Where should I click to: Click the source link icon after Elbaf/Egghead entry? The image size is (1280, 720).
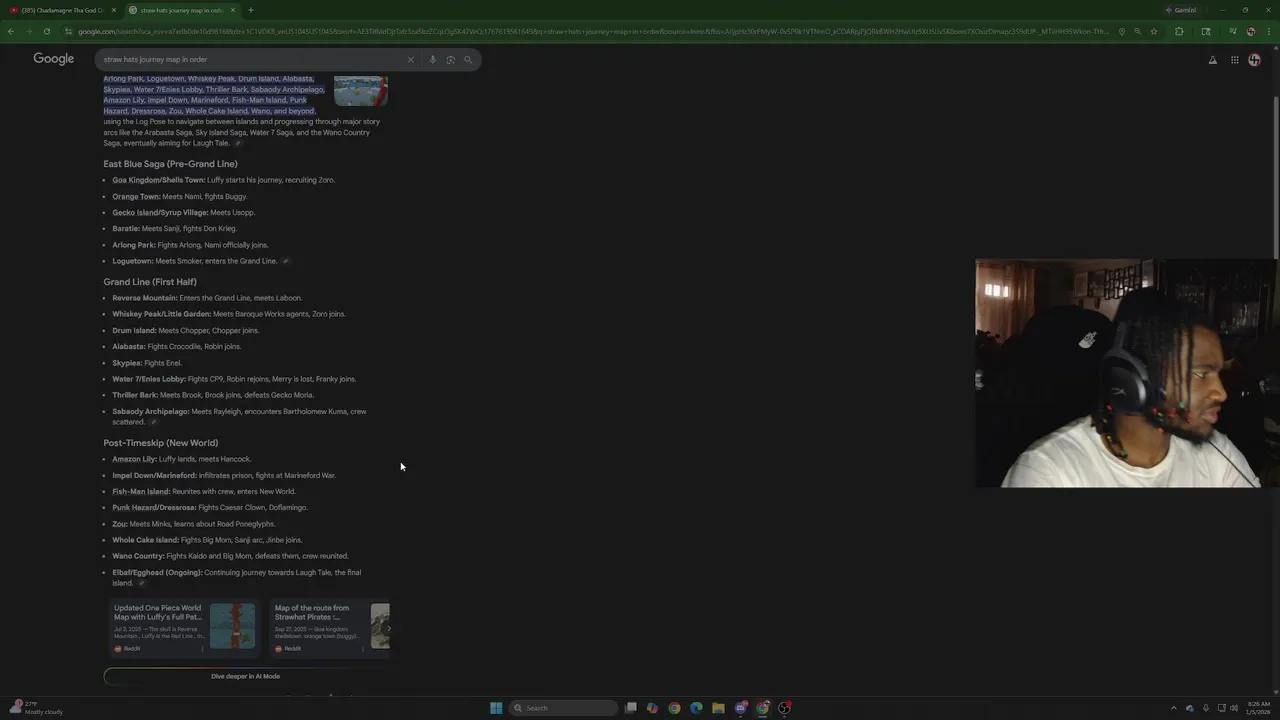(x=141, y=583)
